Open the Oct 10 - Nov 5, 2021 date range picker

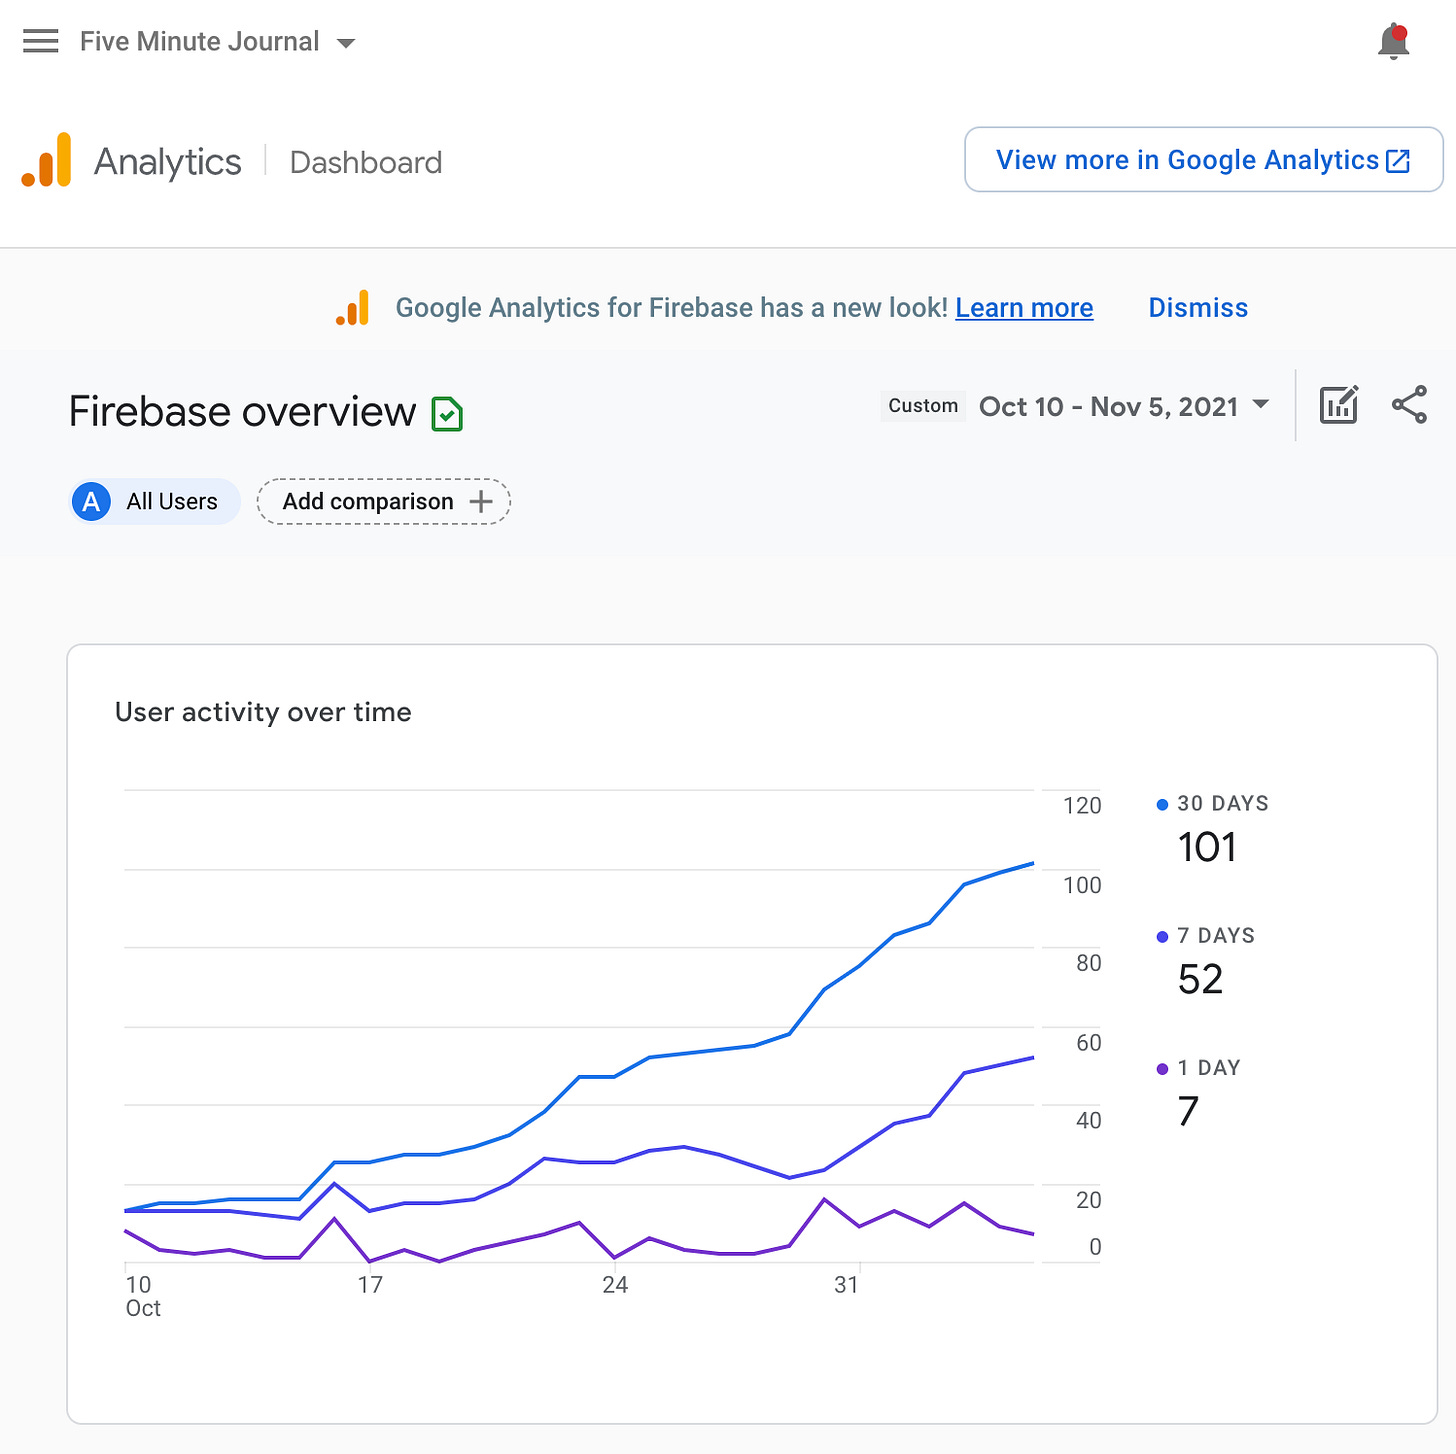[x=1125, y=406]
